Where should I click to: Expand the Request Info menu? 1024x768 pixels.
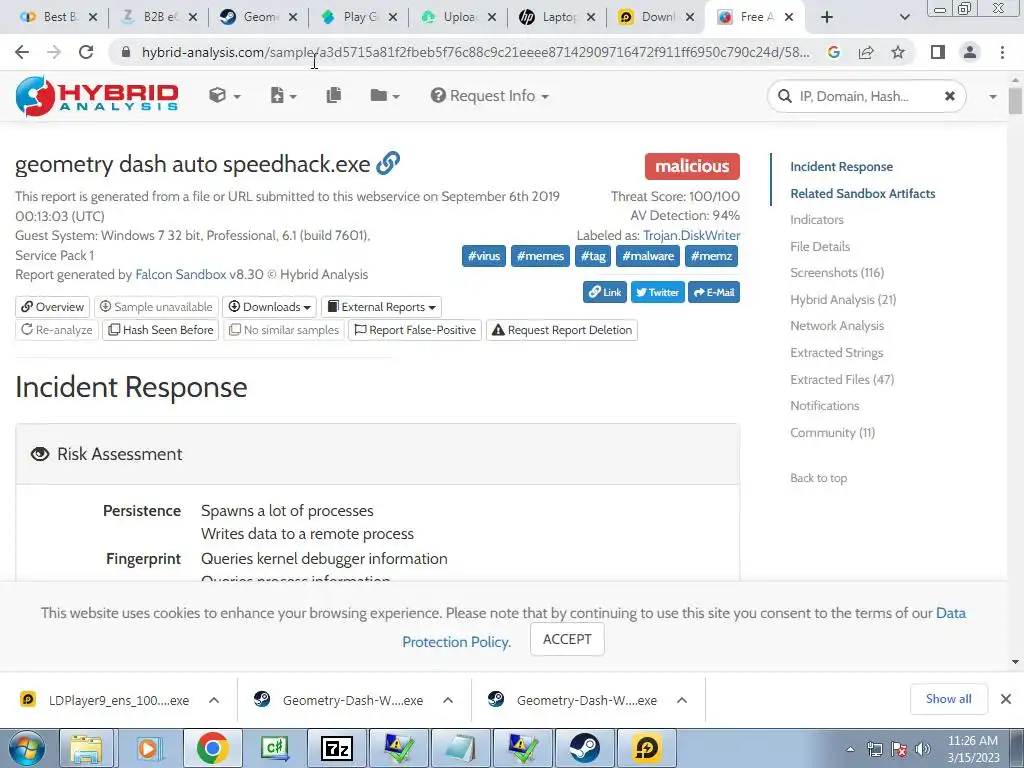point(489,96)
